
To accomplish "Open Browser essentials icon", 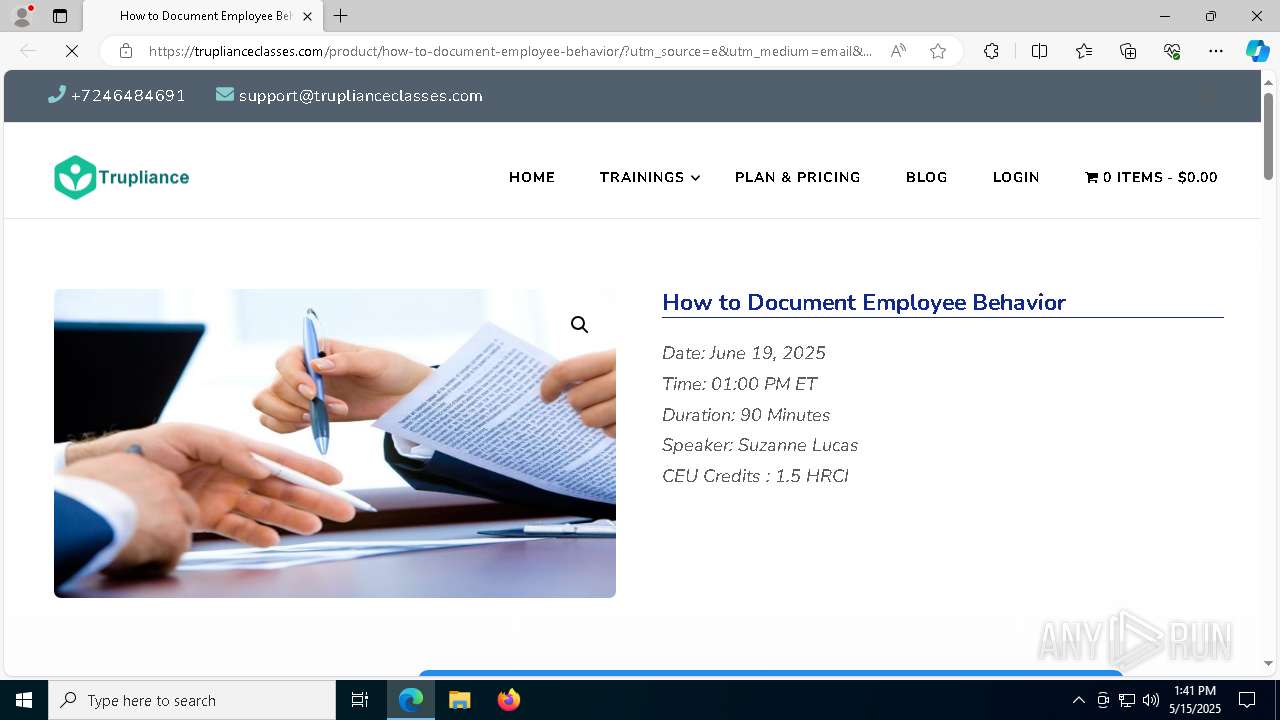I will (x=1172, y=51).
